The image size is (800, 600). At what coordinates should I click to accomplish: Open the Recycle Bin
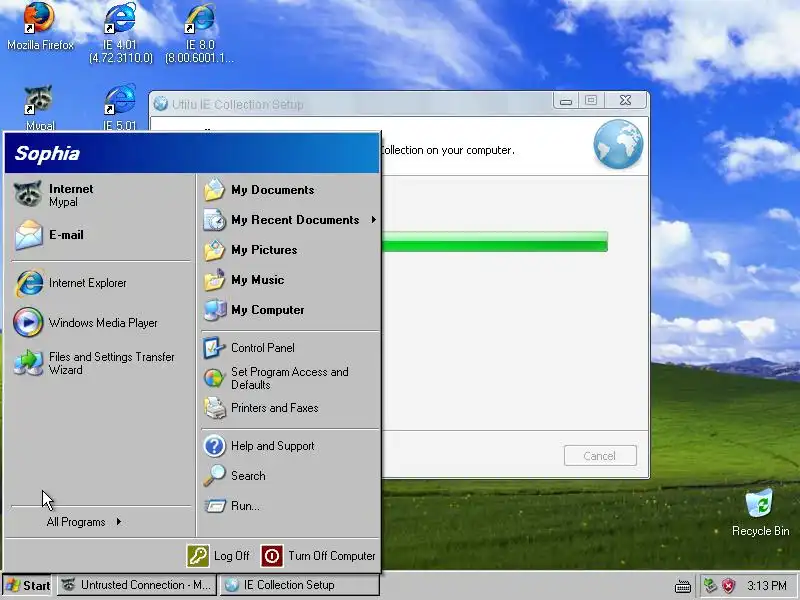(760, 512)
